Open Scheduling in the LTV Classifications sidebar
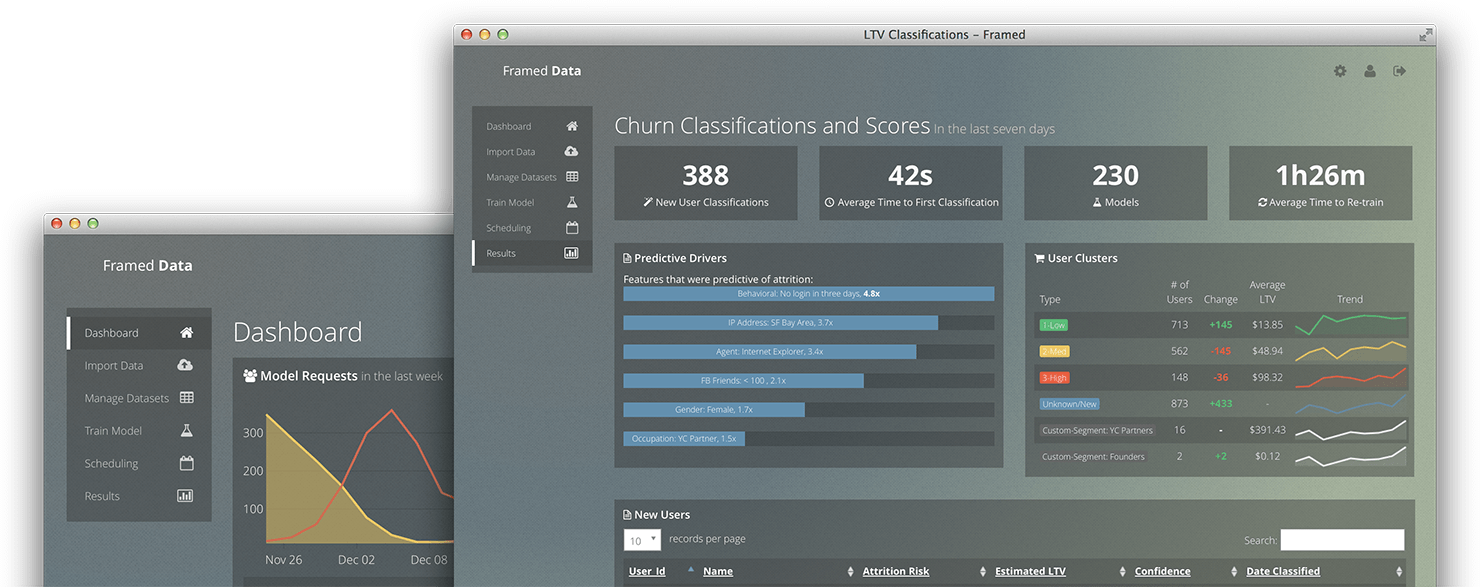Image resolution: width=1480 pixels, height=587 pixels. pos(532,228)
